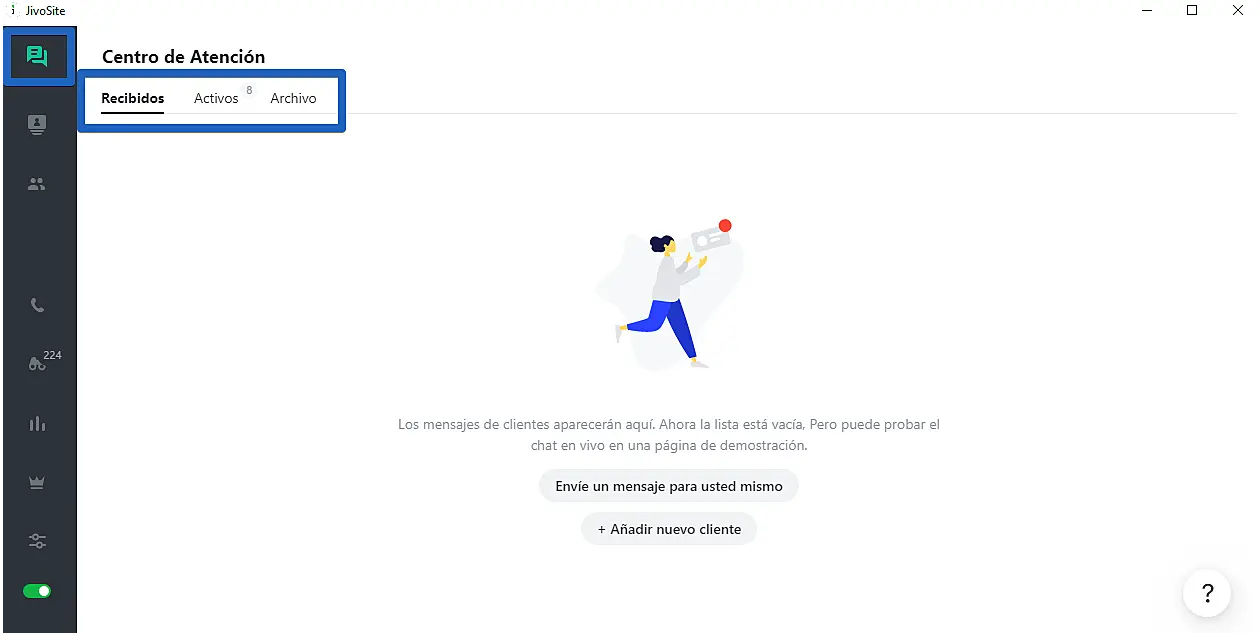Click Añadir nuevo cliente button
Screen dimensions: 1260x633
tap(669, 529)
